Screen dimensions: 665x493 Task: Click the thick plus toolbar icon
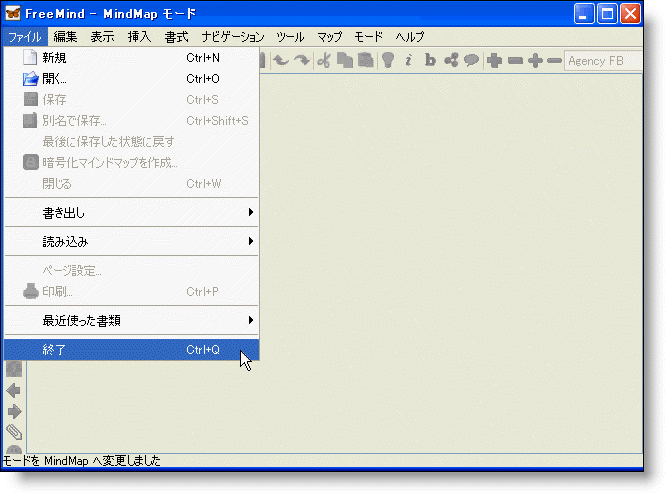tap(494, 61)
